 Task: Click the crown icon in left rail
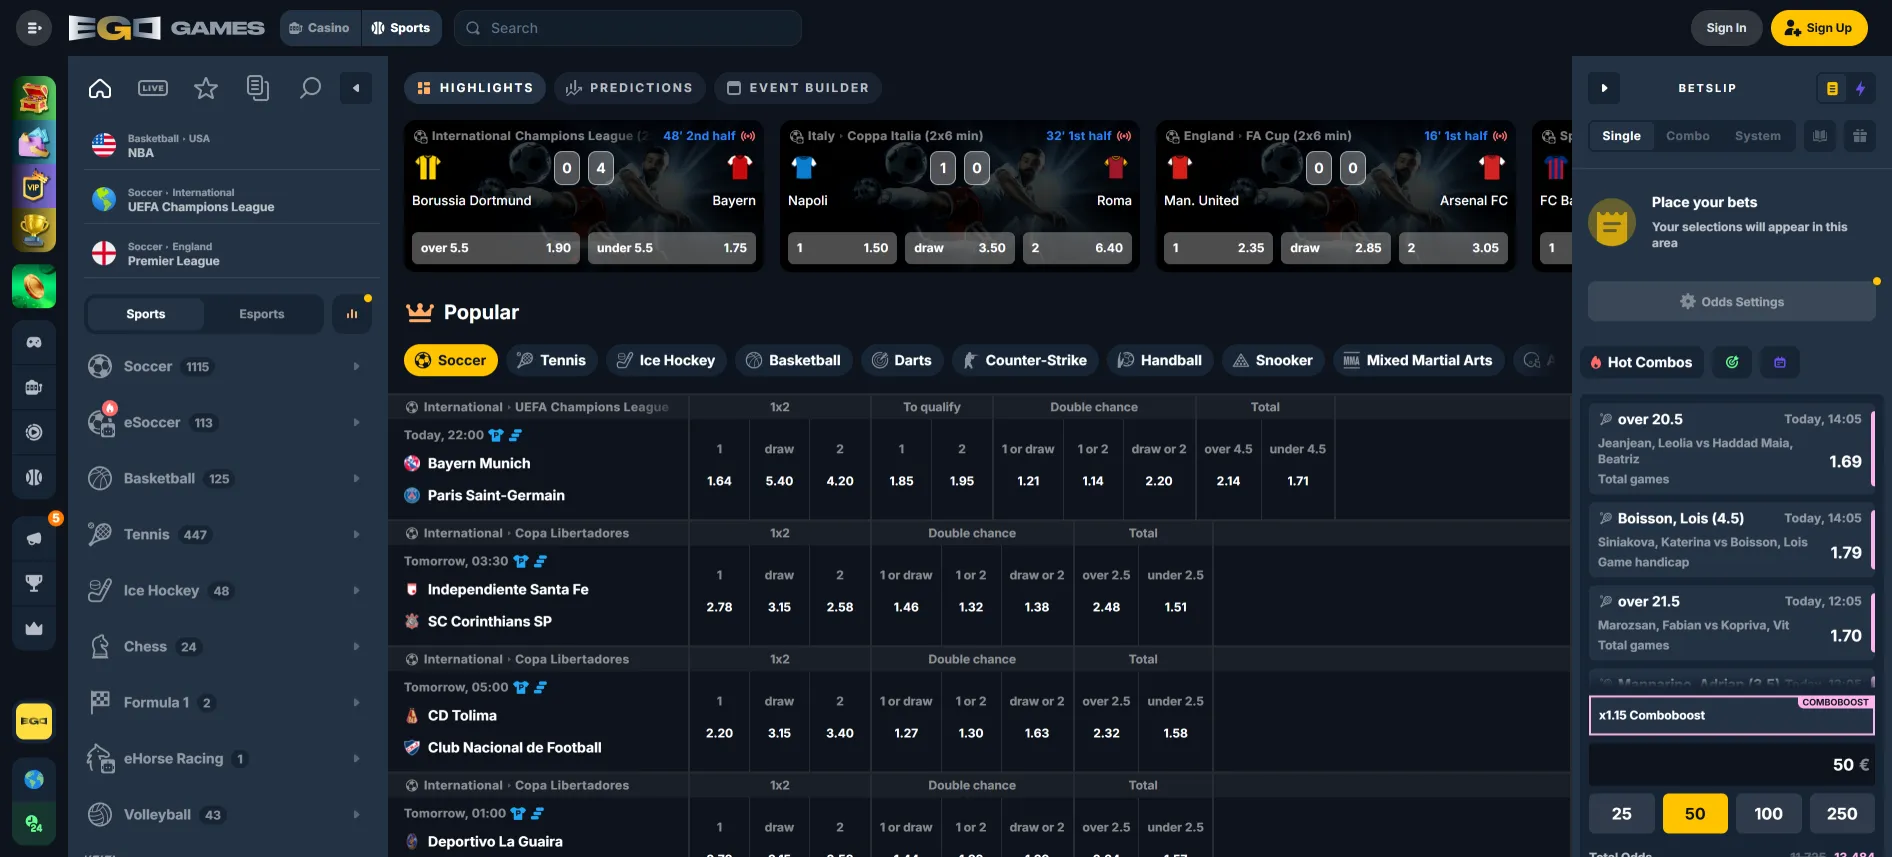pyautogui.click(x=34, y=628)
